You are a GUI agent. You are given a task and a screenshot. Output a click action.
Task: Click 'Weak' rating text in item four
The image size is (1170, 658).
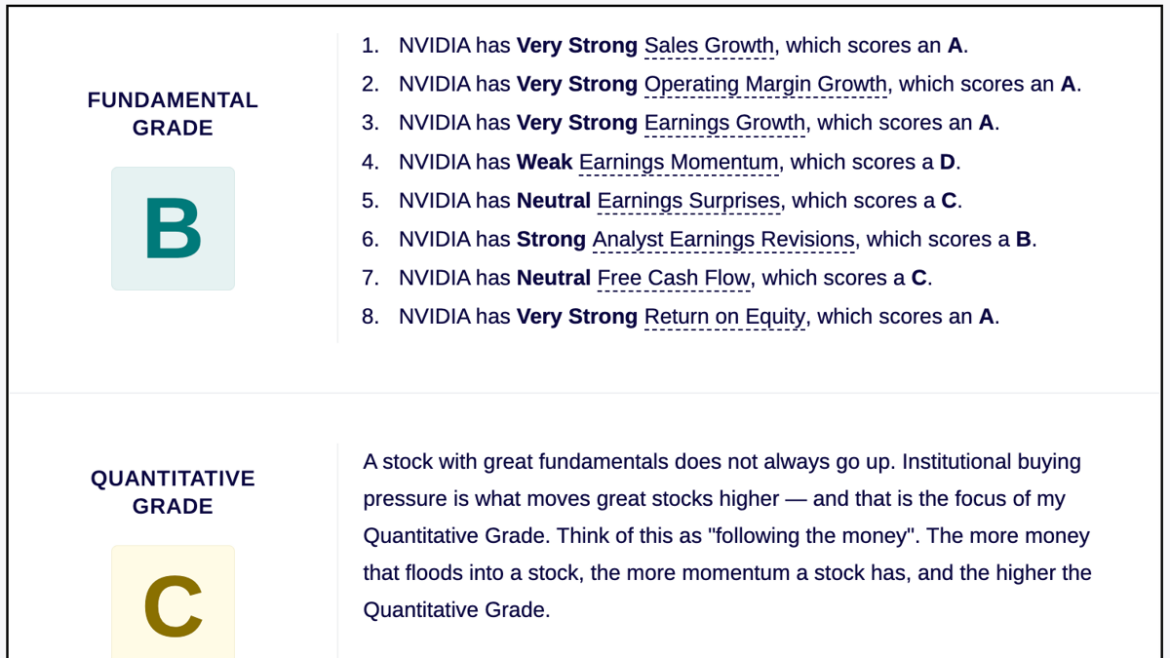point(545,162)
